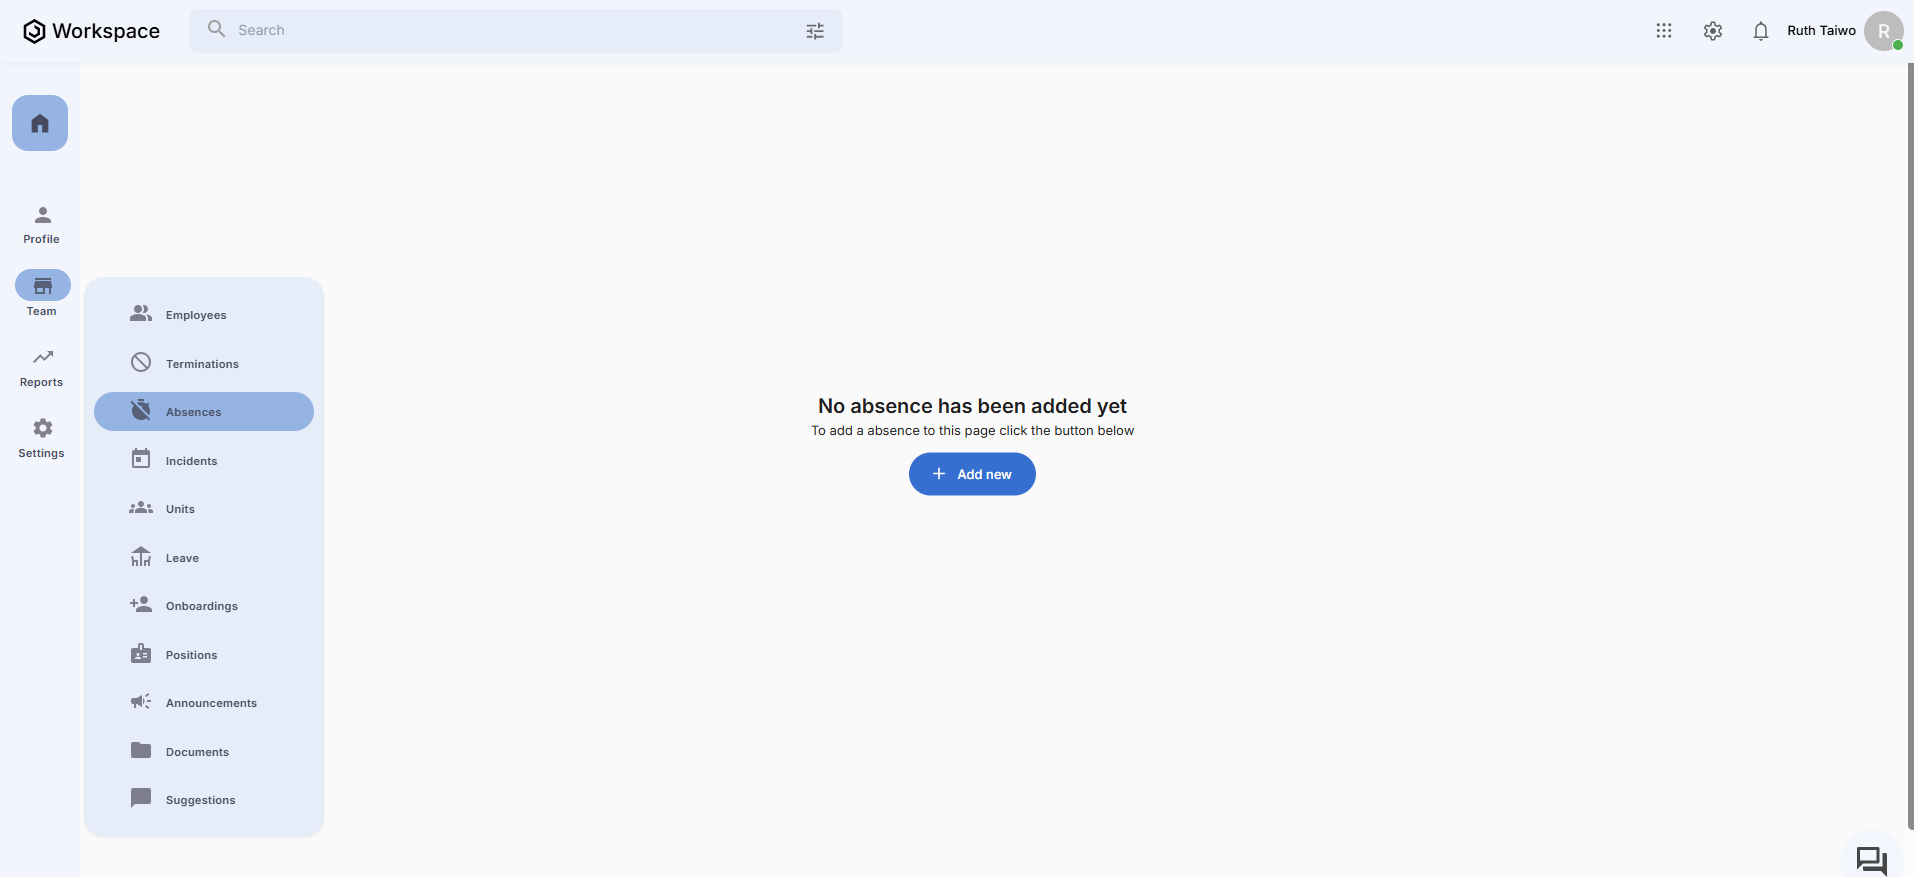Go to the Incidents page
The height and width of the screenshot is (877, 1914).
click(x=191, y=461)
